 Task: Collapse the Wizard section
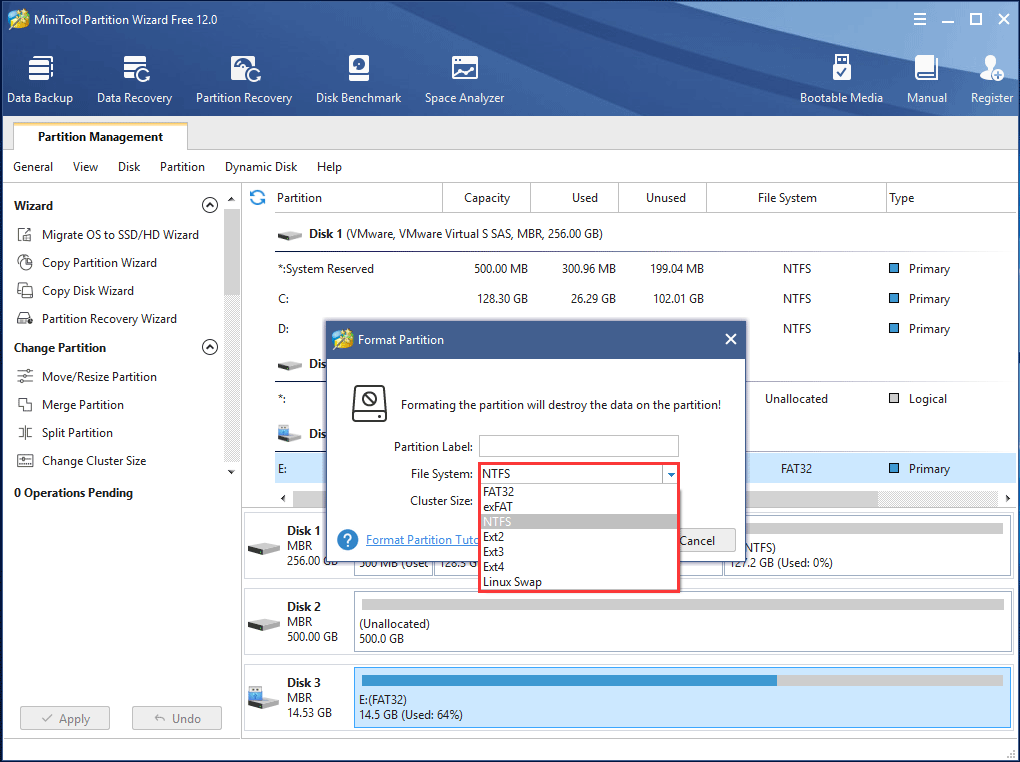click(210, 204)
